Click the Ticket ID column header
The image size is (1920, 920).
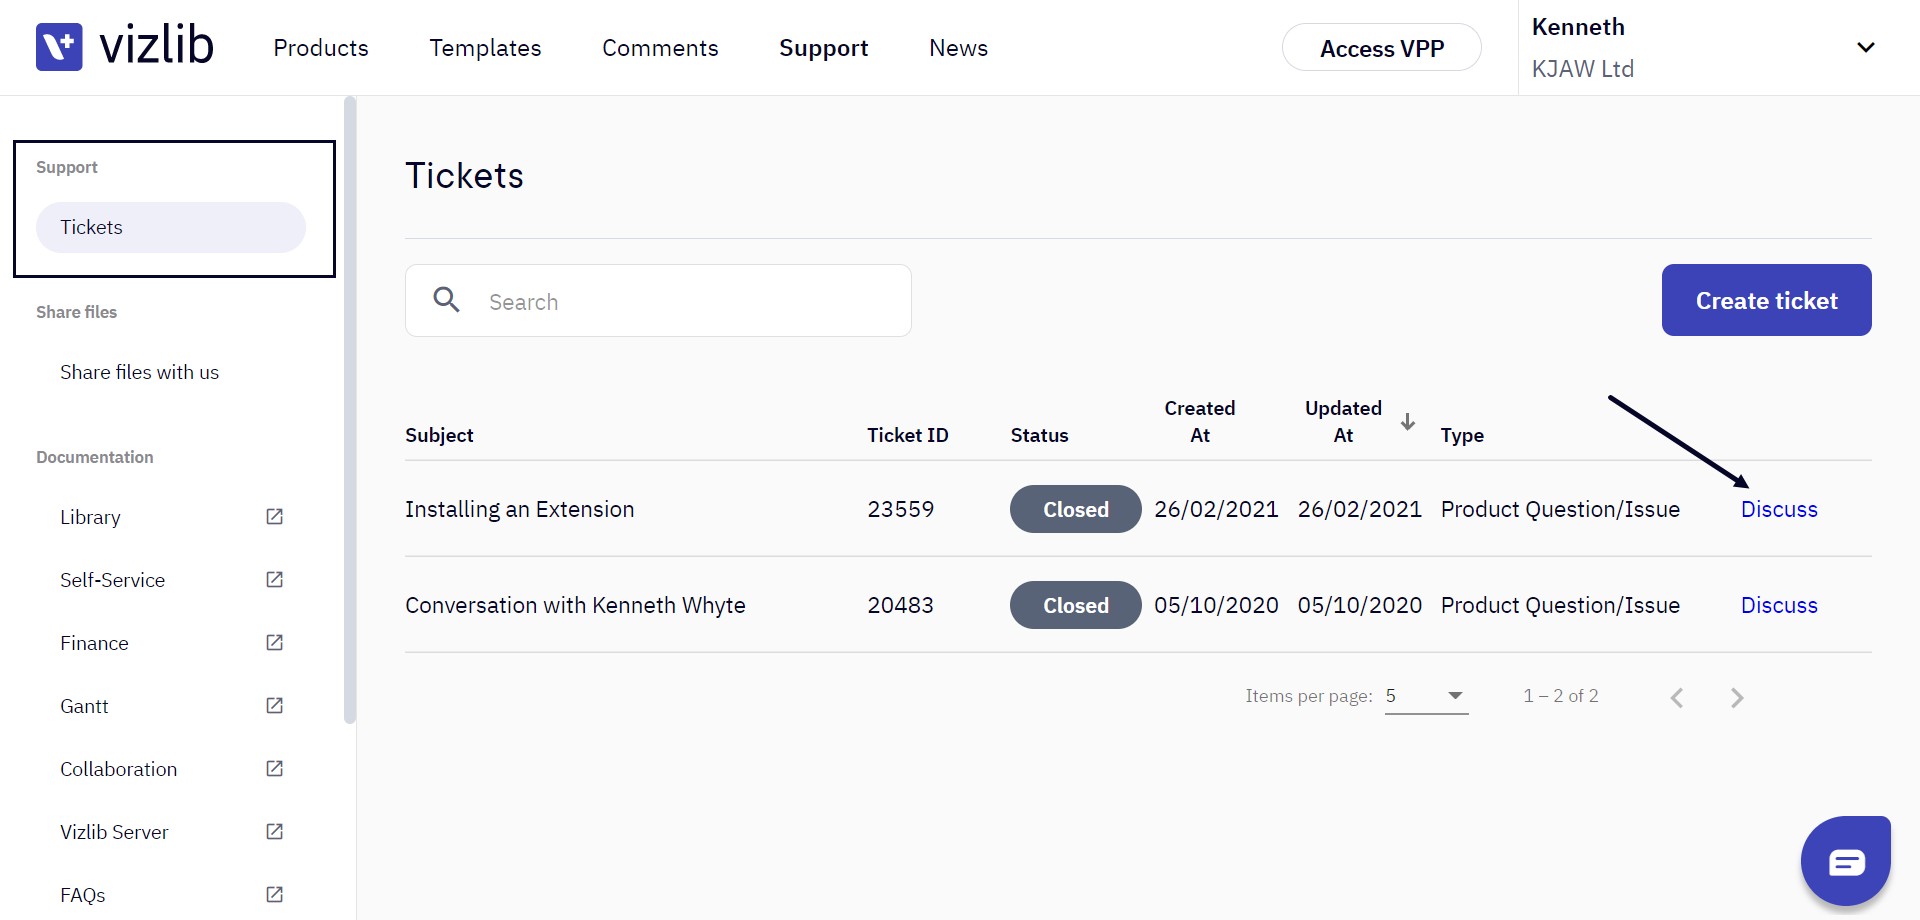coord(907,435)
